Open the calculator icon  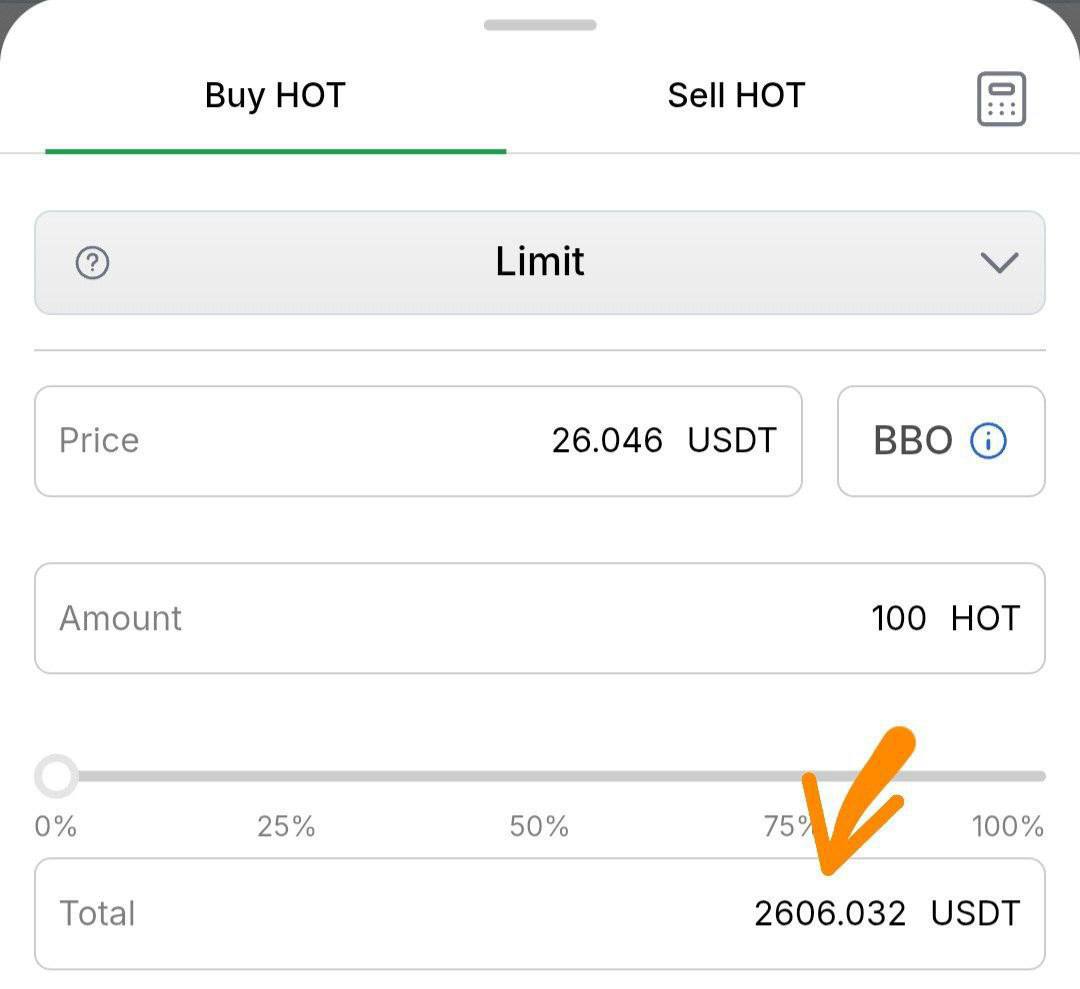point(1001,98)
